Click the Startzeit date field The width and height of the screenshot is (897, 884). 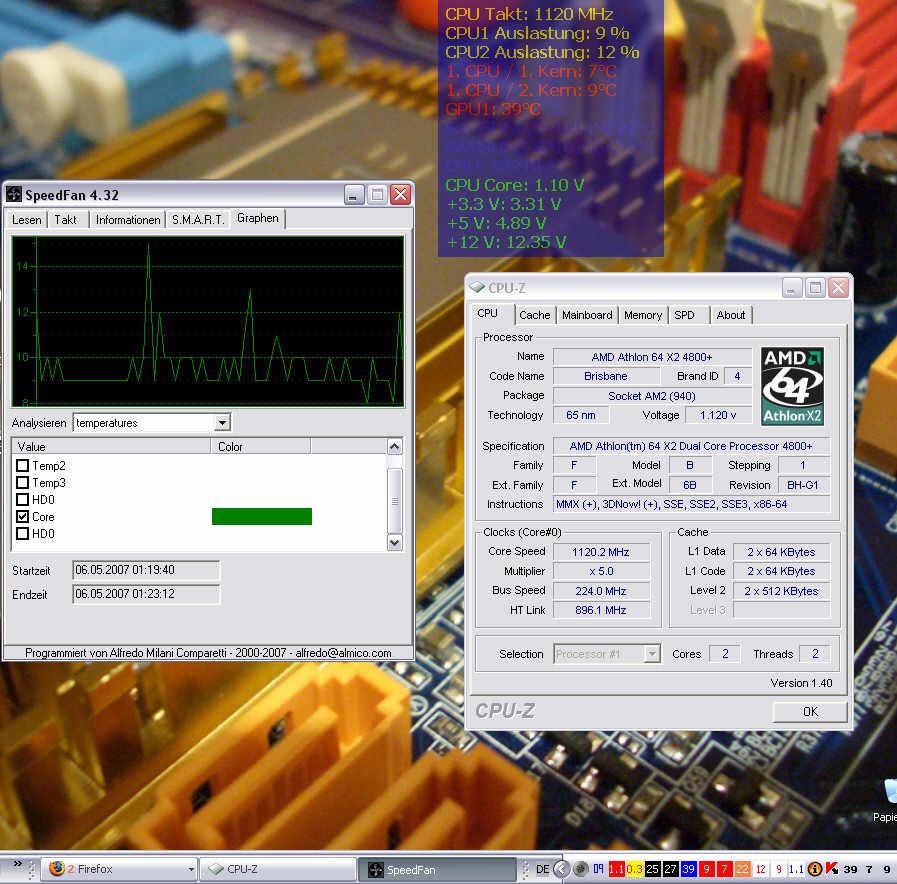pos(146,570)
